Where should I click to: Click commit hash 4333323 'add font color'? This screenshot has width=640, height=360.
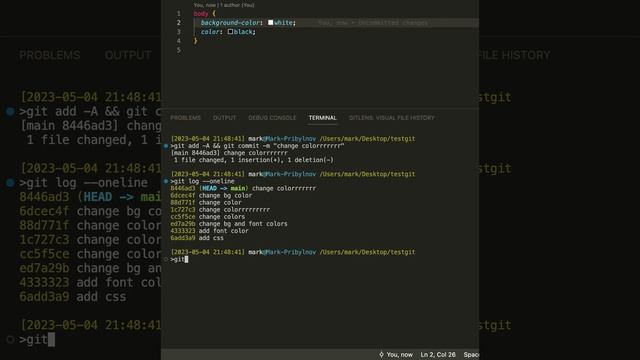tap(183, 231)
